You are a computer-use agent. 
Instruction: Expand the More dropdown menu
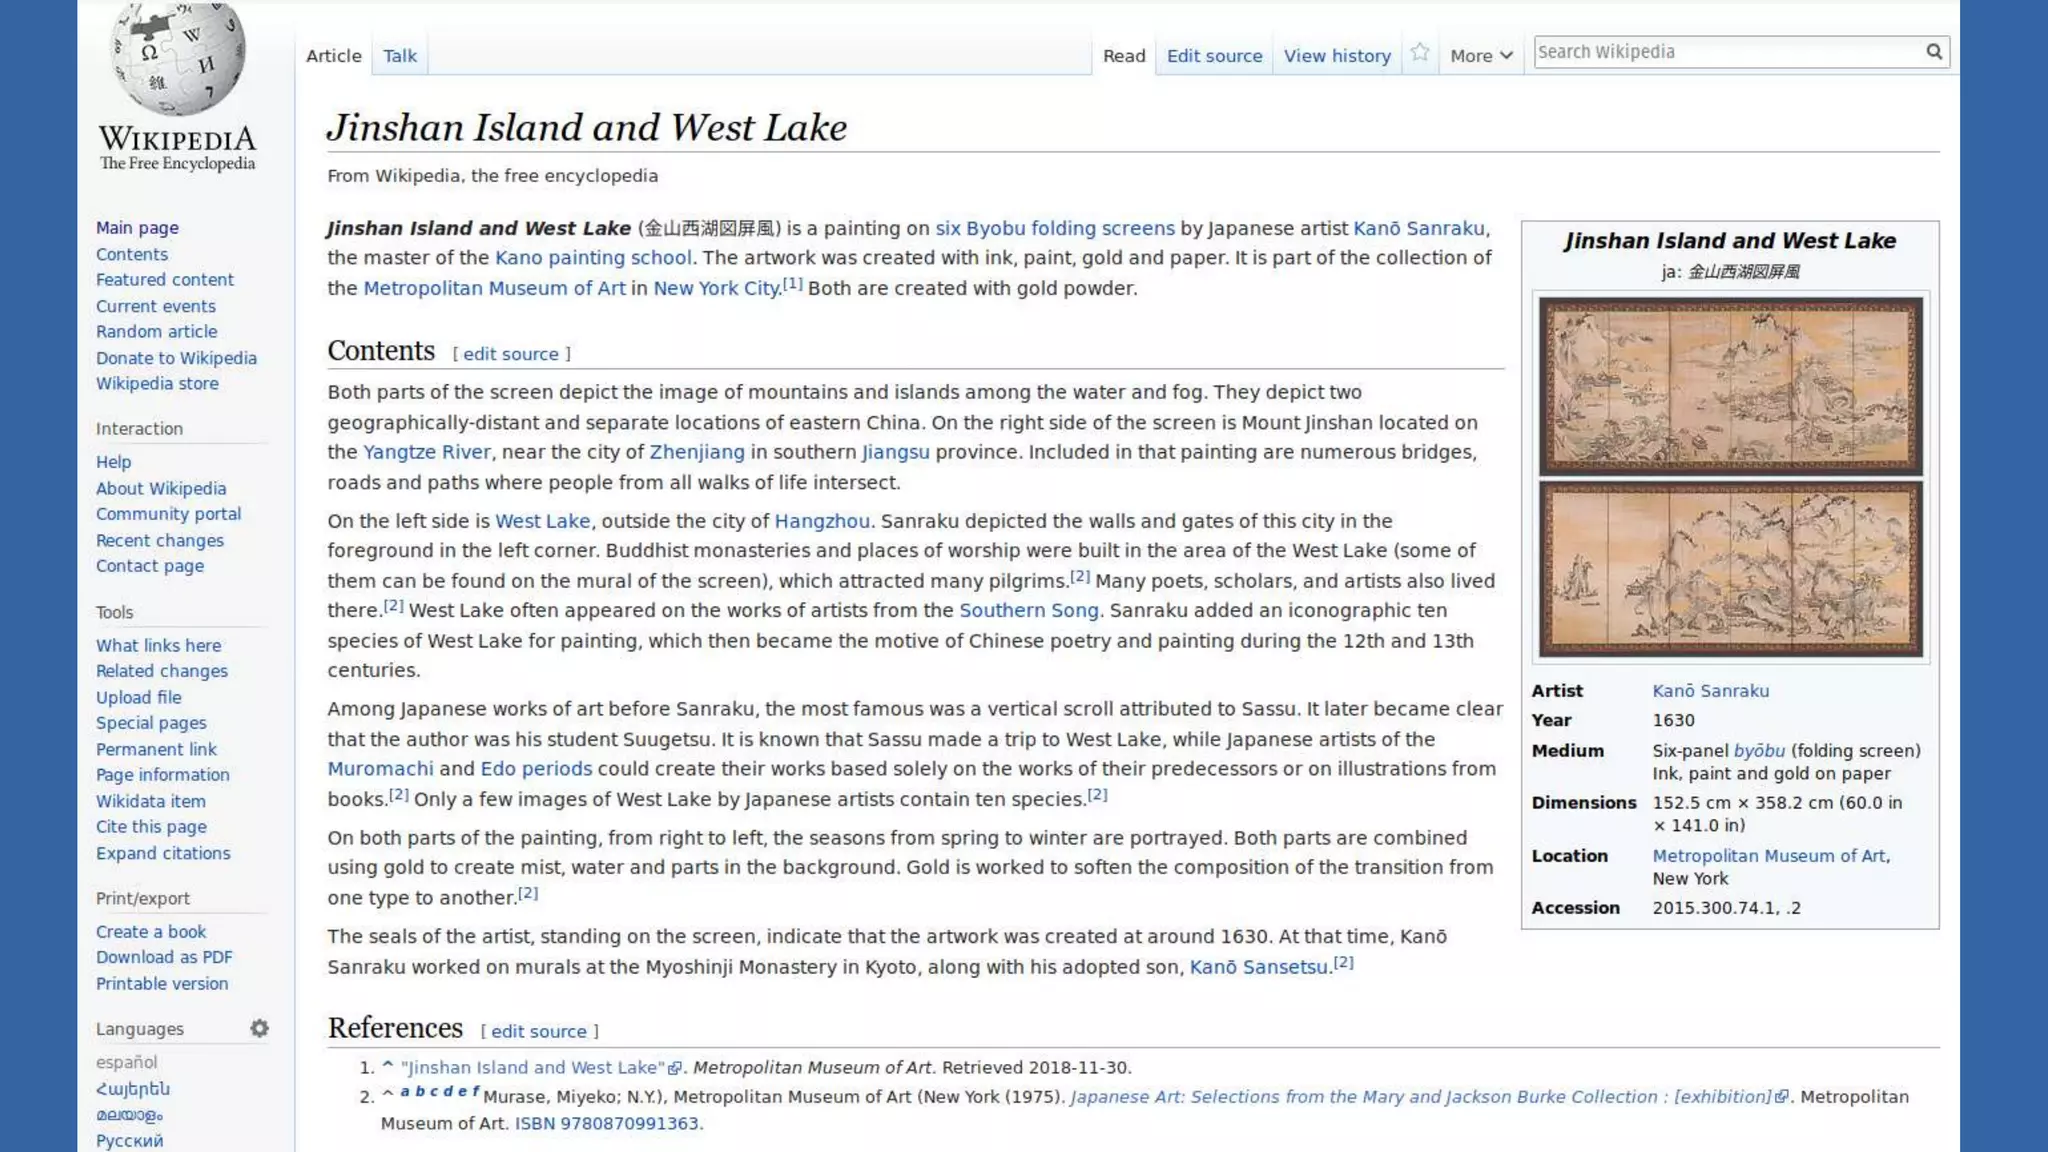pyautogui.click(x=1481, y=56)
